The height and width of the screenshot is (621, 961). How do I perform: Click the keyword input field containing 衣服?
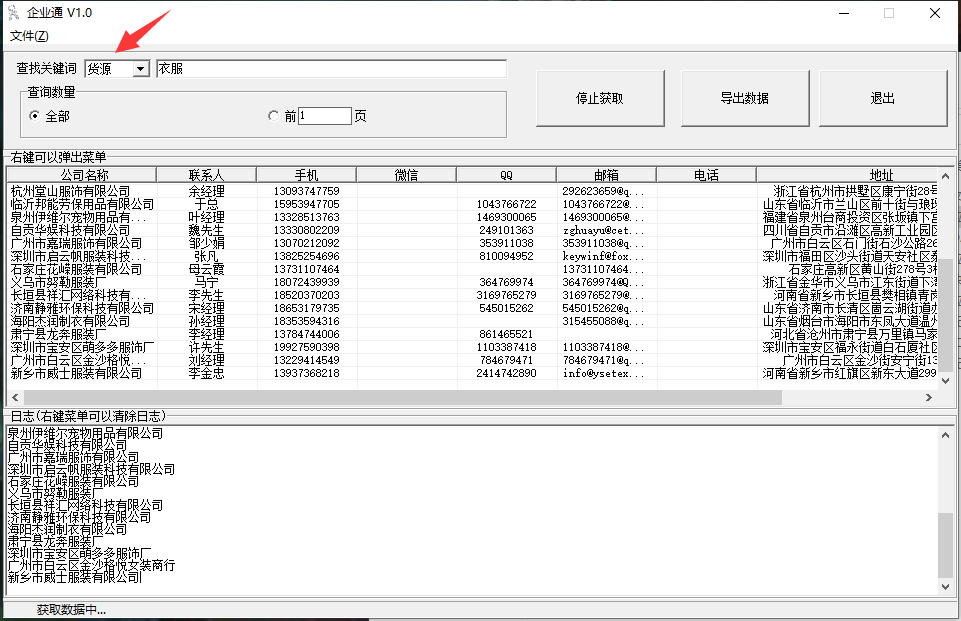(x=330, y=69)
